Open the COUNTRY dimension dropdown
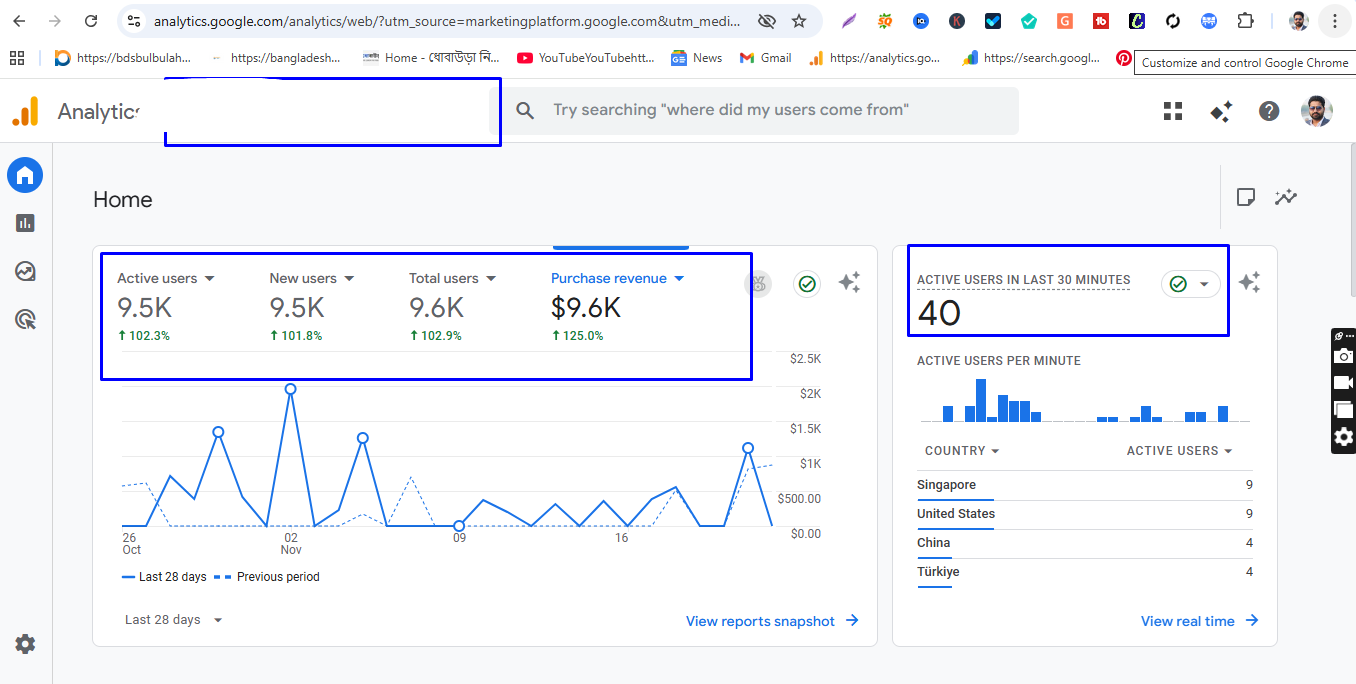 click(962, 451)
